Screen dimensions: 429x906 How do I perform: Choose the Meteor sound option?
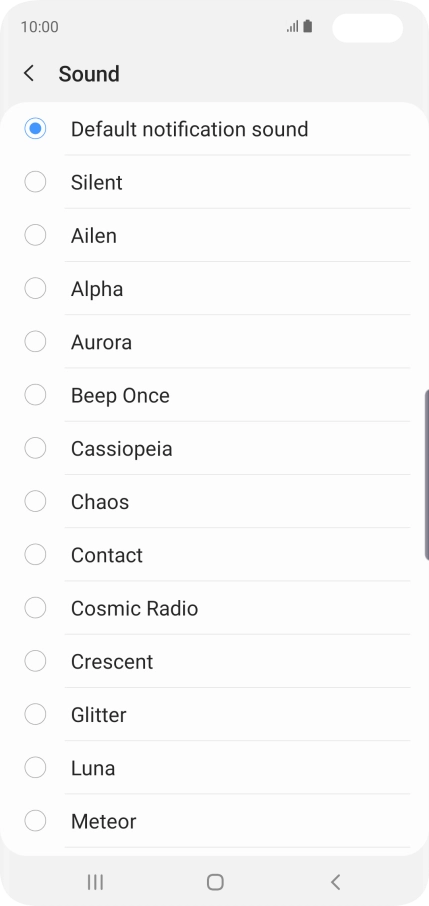pos(214,821)
